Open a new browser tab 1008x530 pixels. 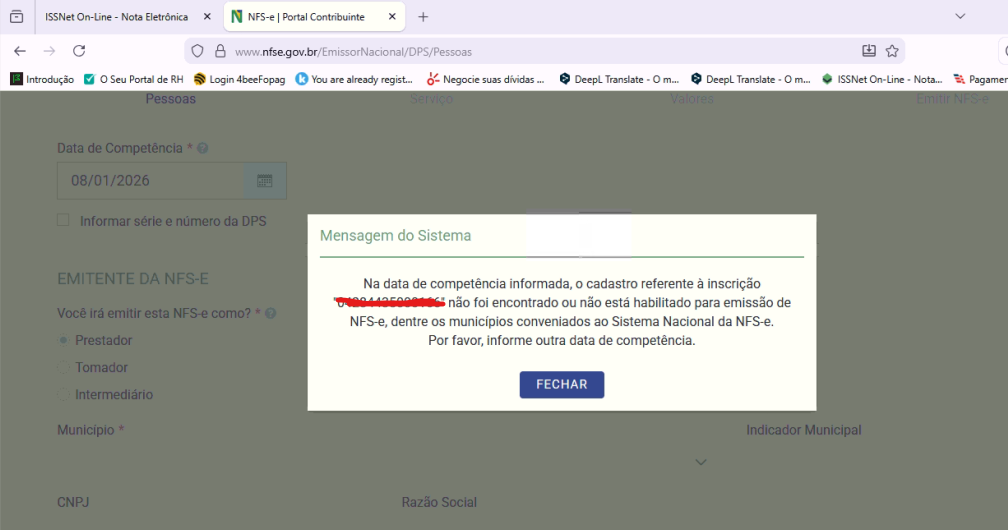pyautogui.click(x=423, y=17)
